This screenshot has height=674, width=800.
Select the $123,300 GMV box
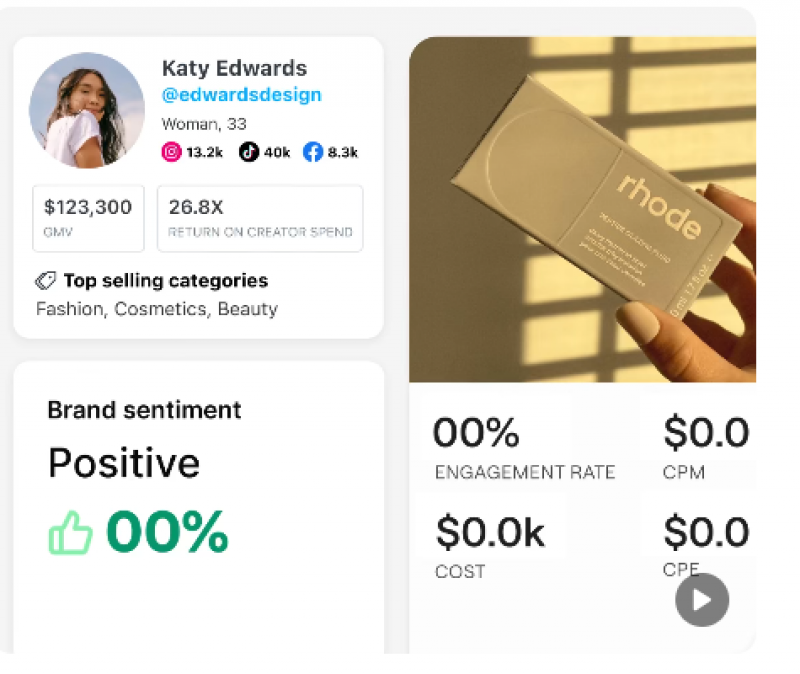88,218
